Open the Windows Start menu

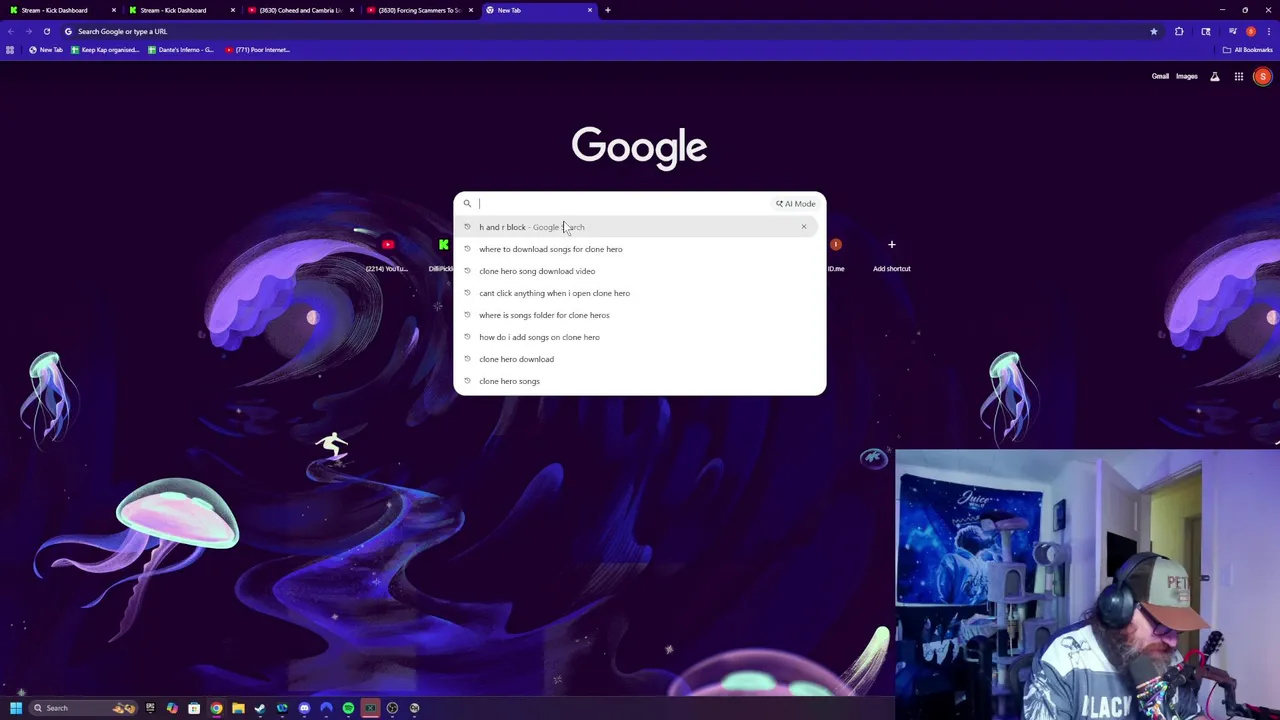(16, 708)
